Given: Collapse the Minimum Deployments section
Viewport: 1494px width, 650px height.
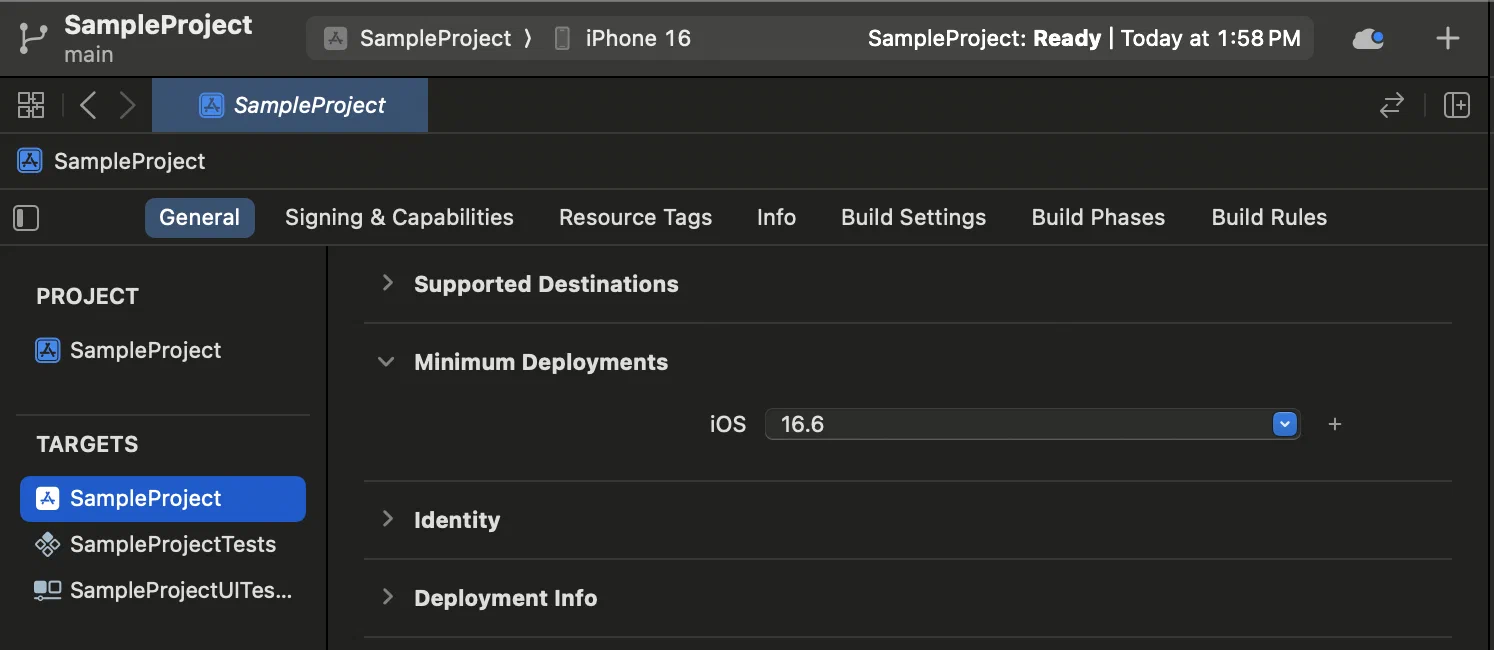Looking at the screenshot, I should click(386, 362).
